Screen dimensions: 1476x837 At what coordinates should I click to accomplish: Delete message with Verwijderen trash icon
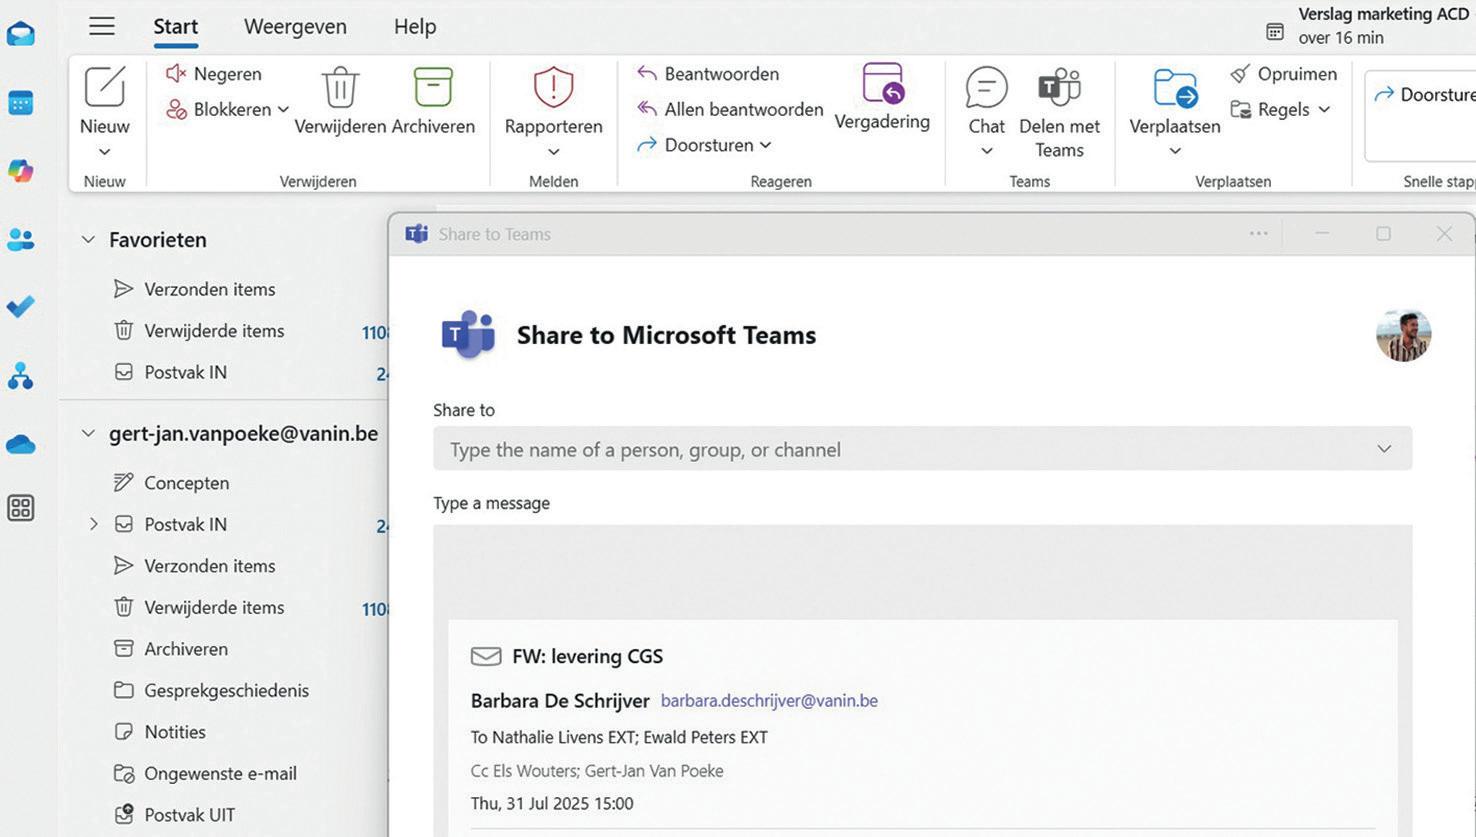point(340,88)
